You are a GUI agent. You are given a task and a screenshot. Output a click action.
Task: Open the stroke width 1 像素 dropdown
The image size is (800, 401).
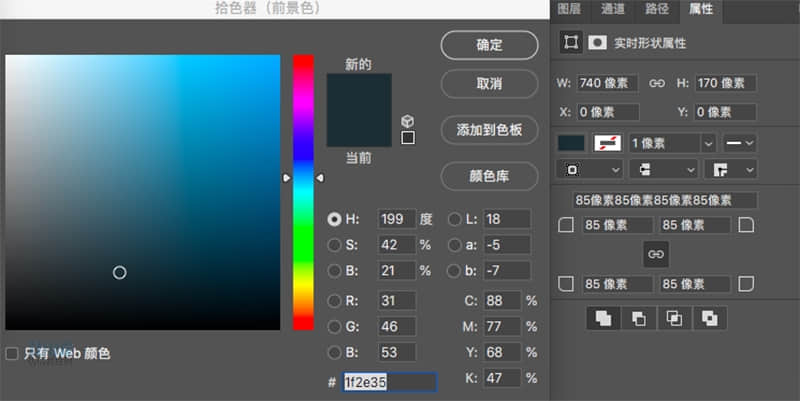coord(708,143)
